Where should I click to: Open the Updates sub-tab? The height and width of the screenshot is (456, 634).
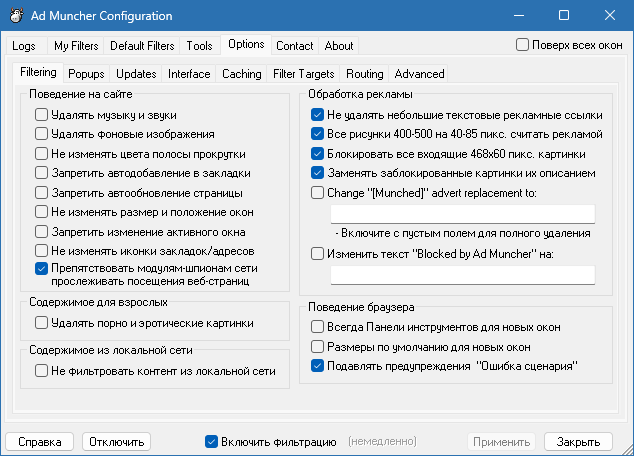[136, 74]
